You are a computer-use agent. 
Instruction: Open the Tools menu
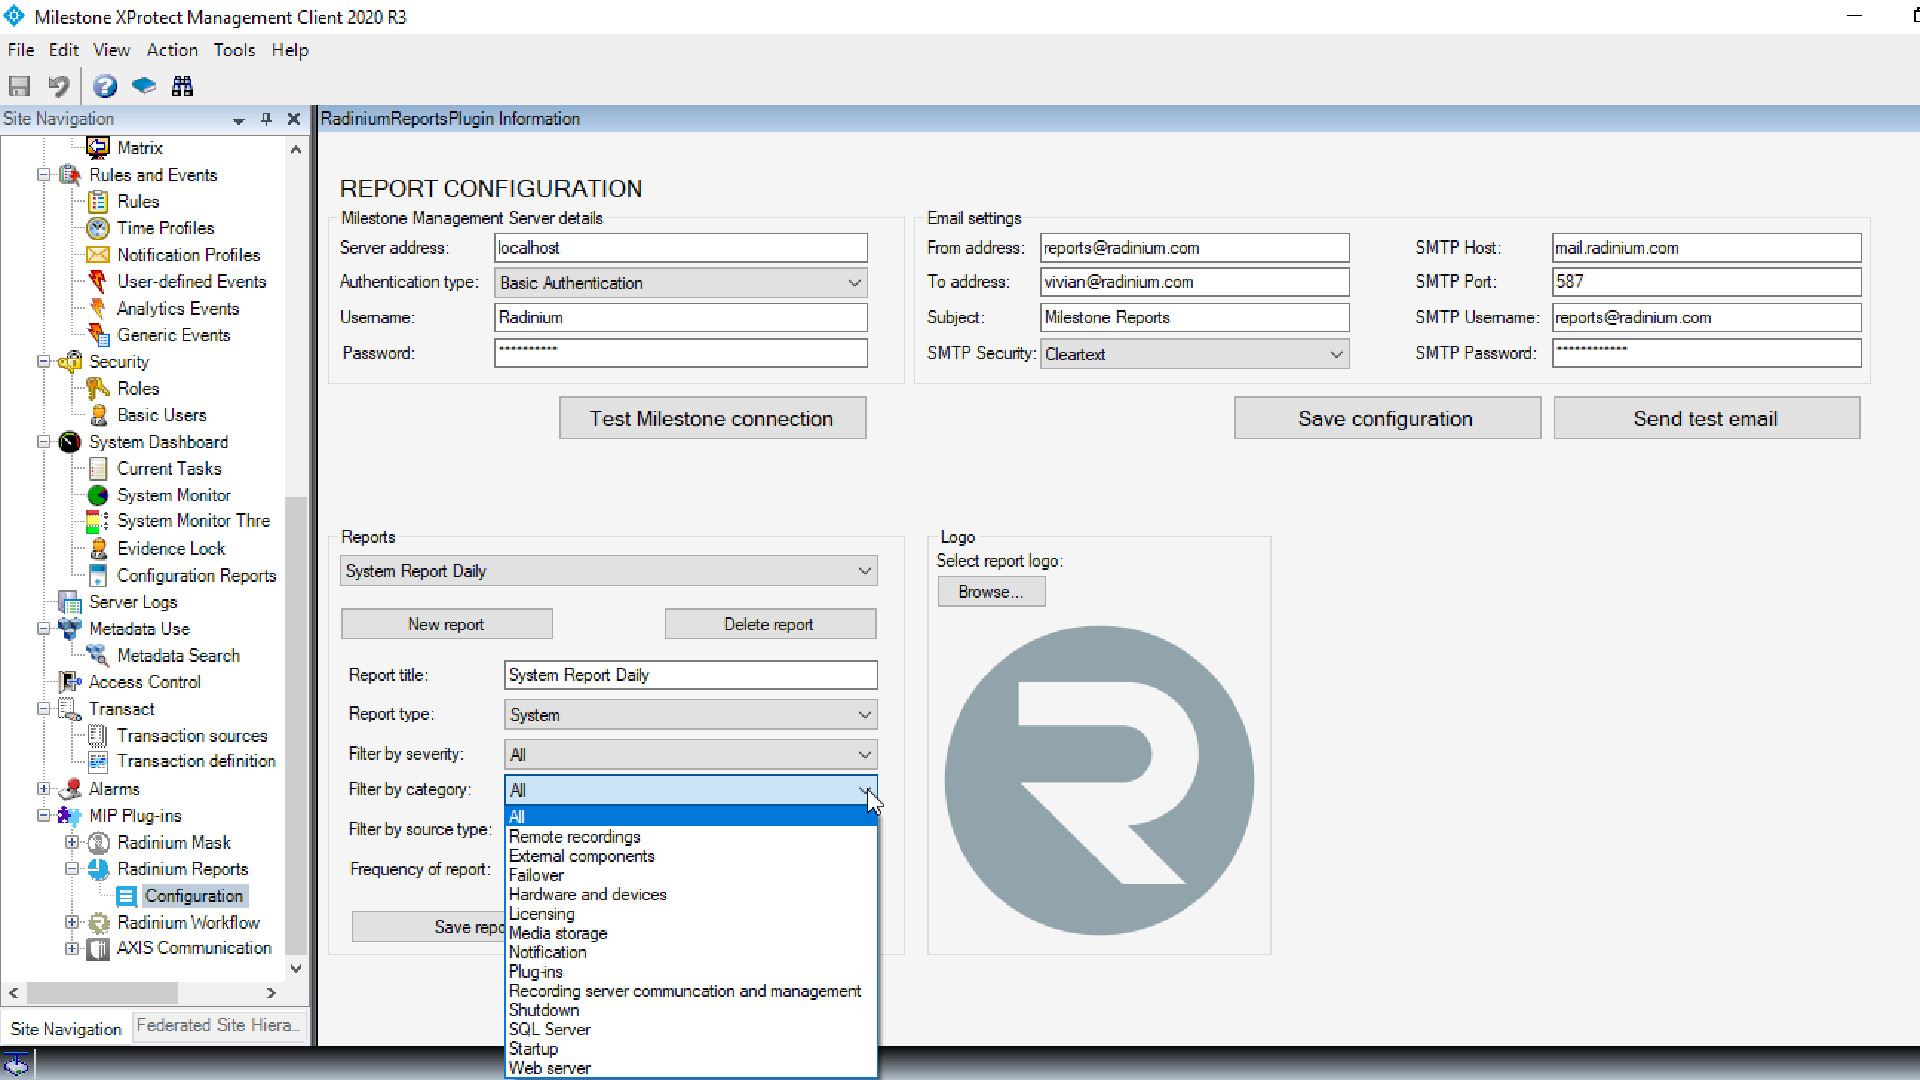coord(234,50)
